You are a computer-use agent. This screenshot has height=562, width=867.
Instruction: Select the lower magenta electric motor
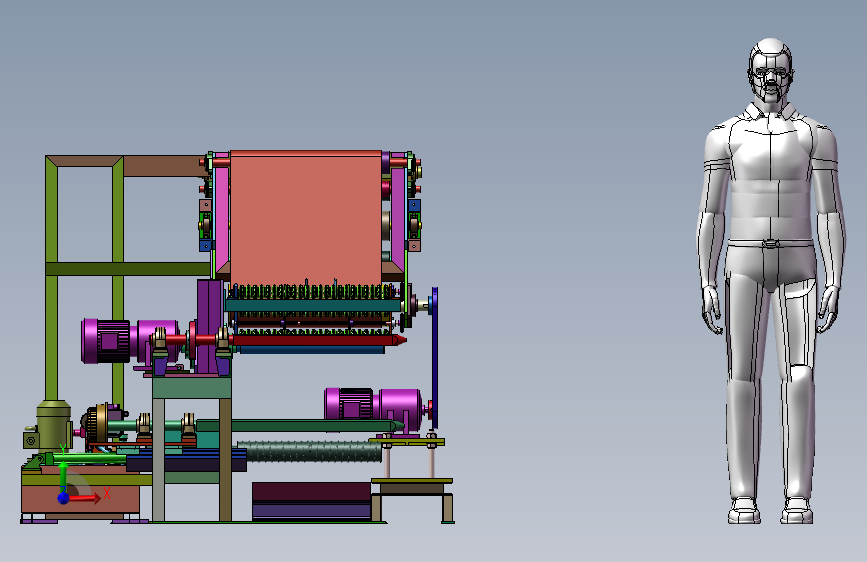click(x=374, y=409)
